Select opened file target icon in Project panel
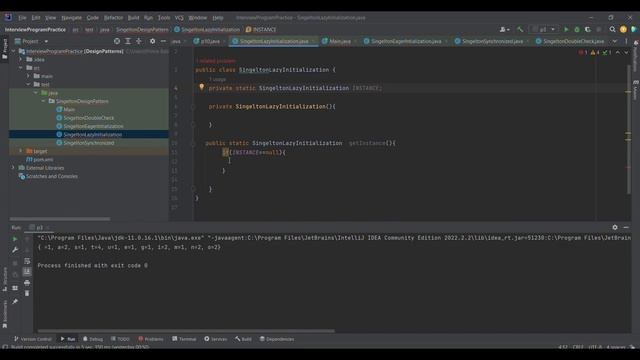This screenshot has height=360, width=640. point(117,41)
